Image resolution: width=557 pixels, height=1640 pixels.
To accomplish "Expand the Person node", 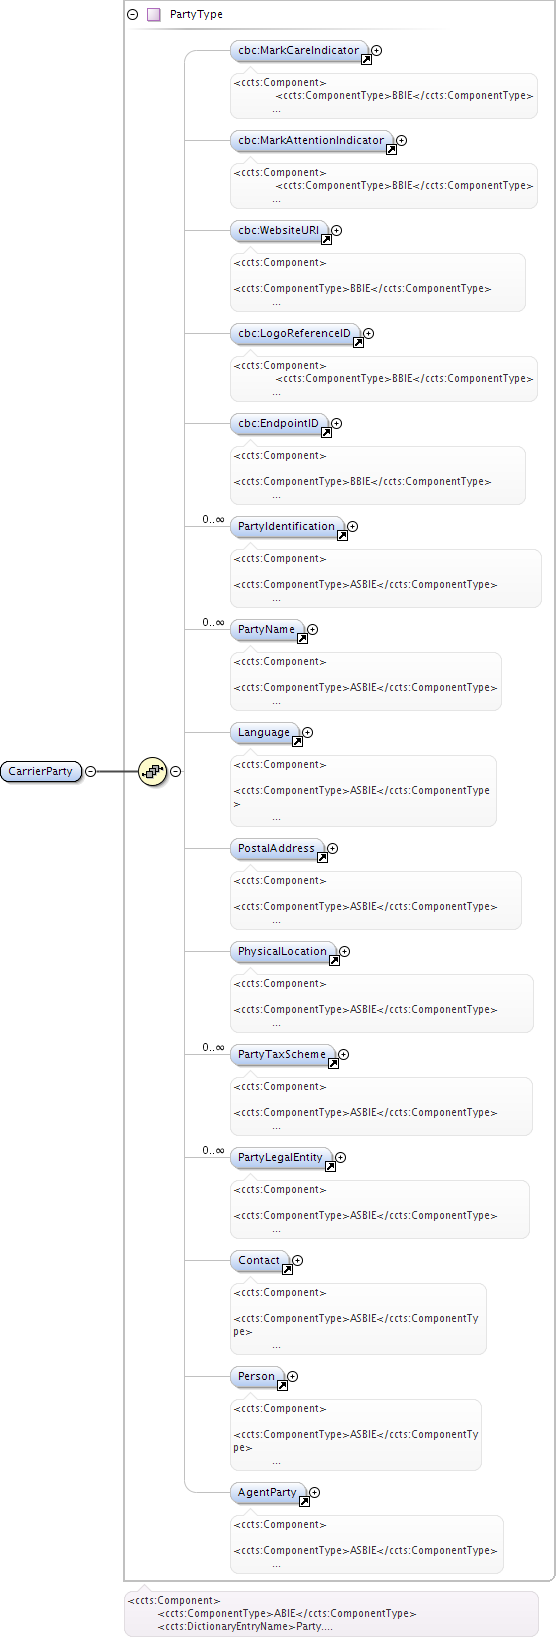I will click(x=293, y=1377).
